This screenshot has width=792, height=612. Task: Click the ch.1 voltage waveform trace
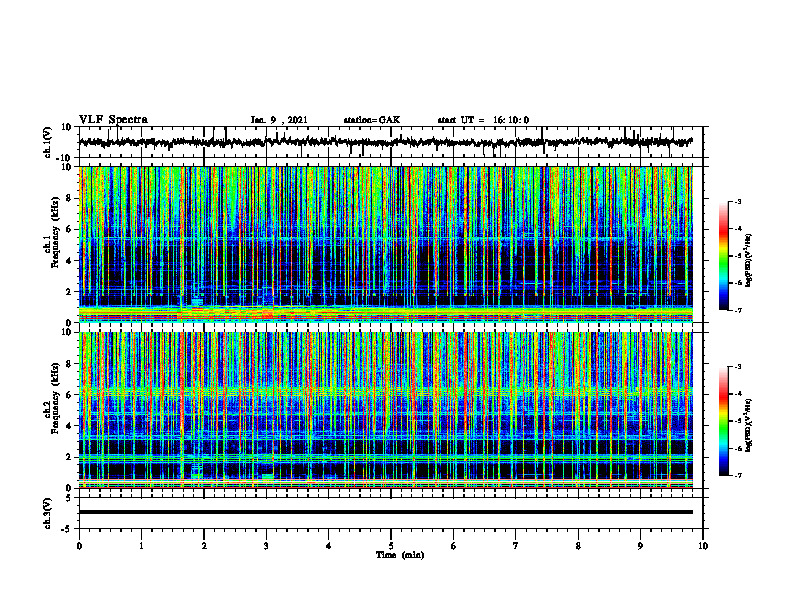coord(385,142)
